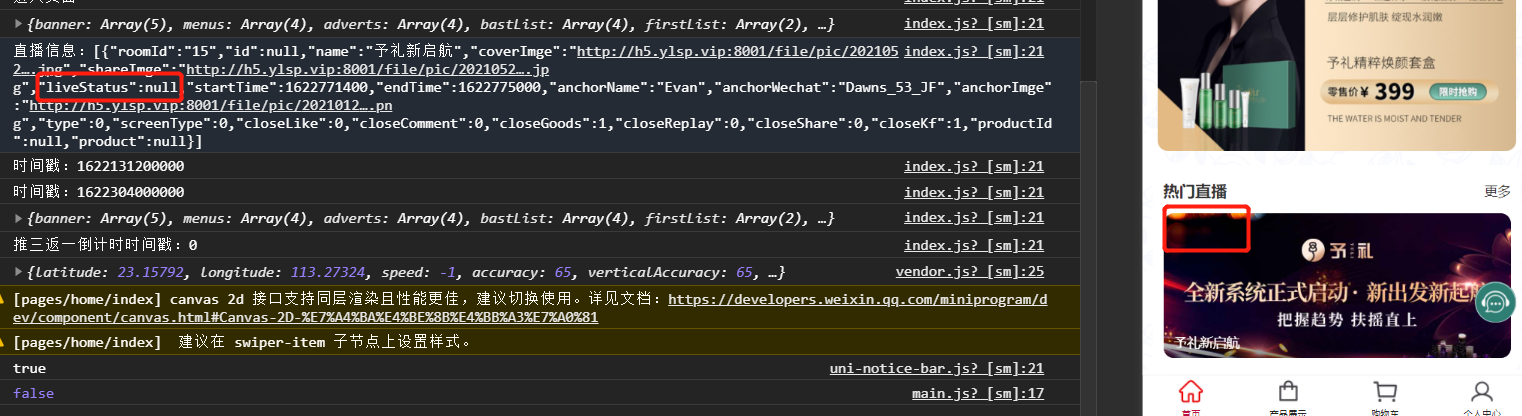Expand the first banner/menus object log entry

20,24
